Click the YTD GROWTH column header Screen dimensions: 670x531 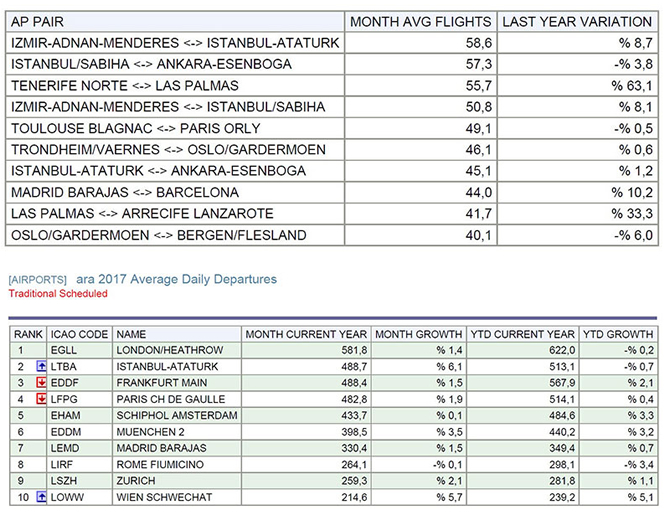(619, 334)
